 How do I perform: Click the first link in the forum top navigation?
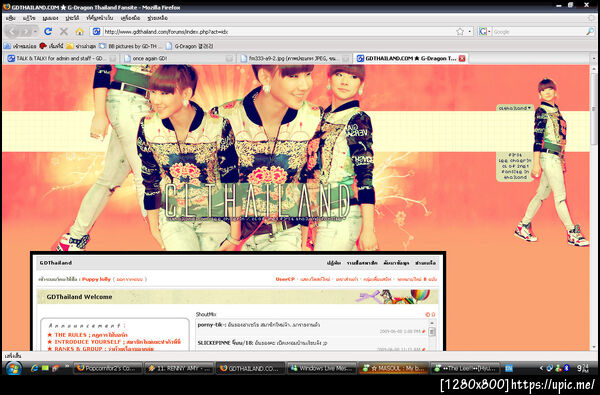point(333,263)
